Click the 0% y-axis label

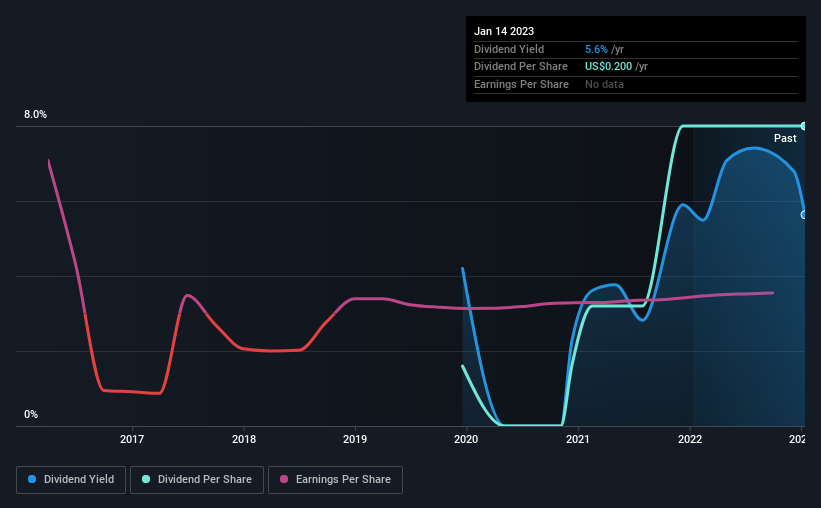(x=31, y=414)
